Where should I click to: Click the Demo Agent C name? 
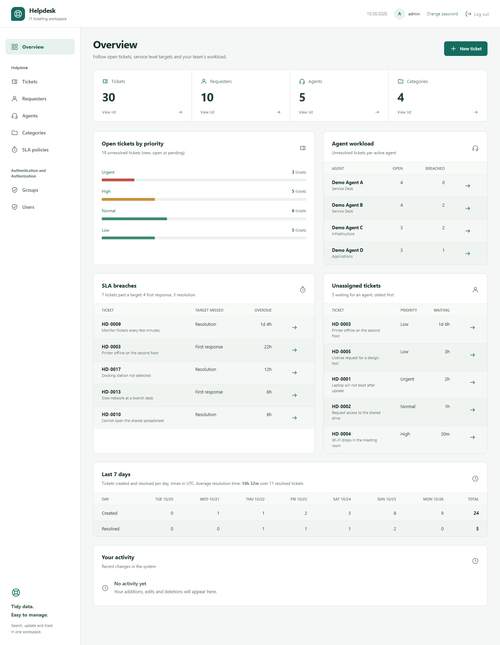click(x=347, y=227)
